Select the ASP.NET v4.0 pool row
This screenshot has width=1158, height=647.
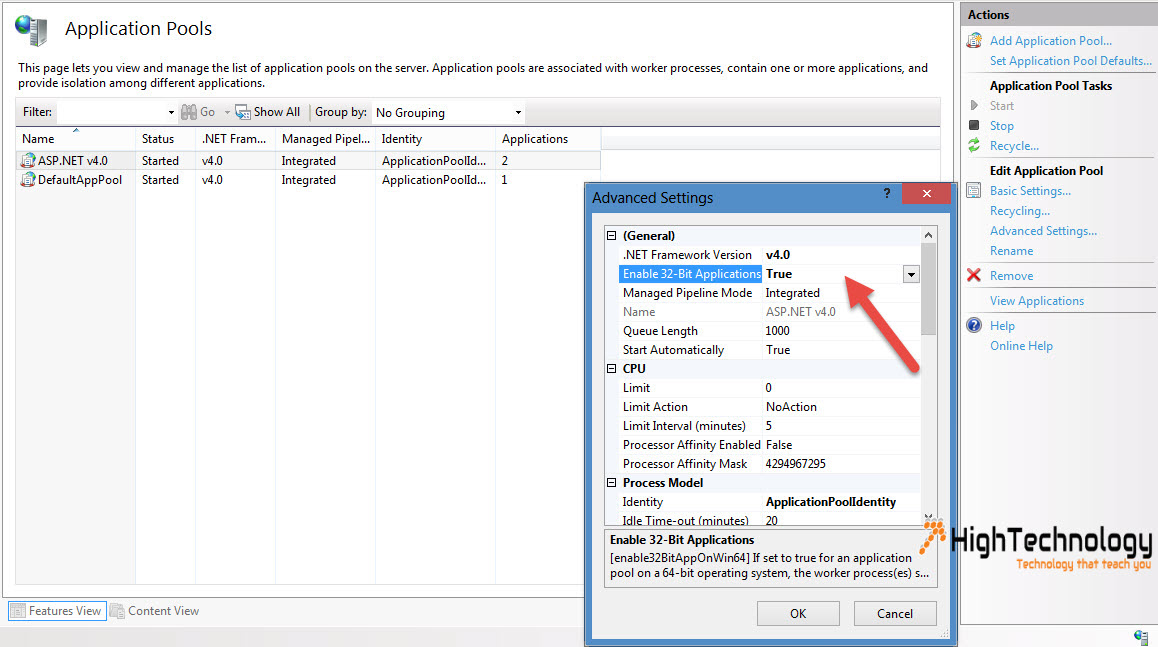(308, 160)
